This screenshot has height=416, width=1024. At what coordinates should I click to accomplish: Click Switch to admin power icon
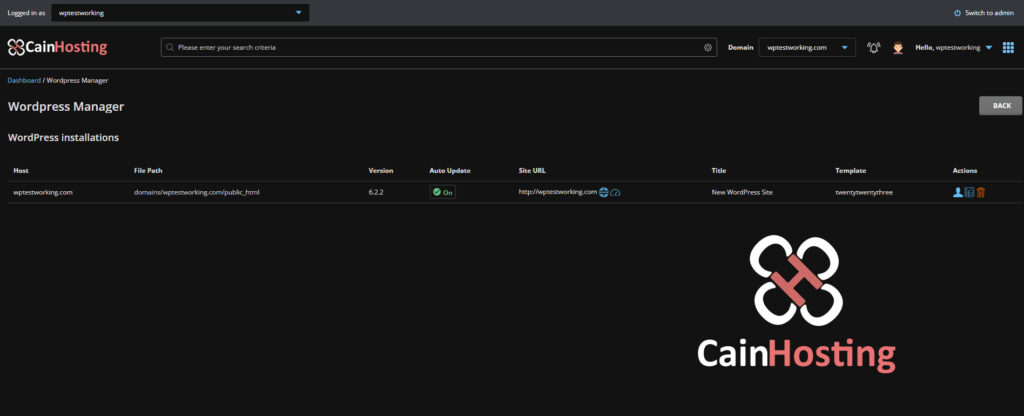coord(957,13)
